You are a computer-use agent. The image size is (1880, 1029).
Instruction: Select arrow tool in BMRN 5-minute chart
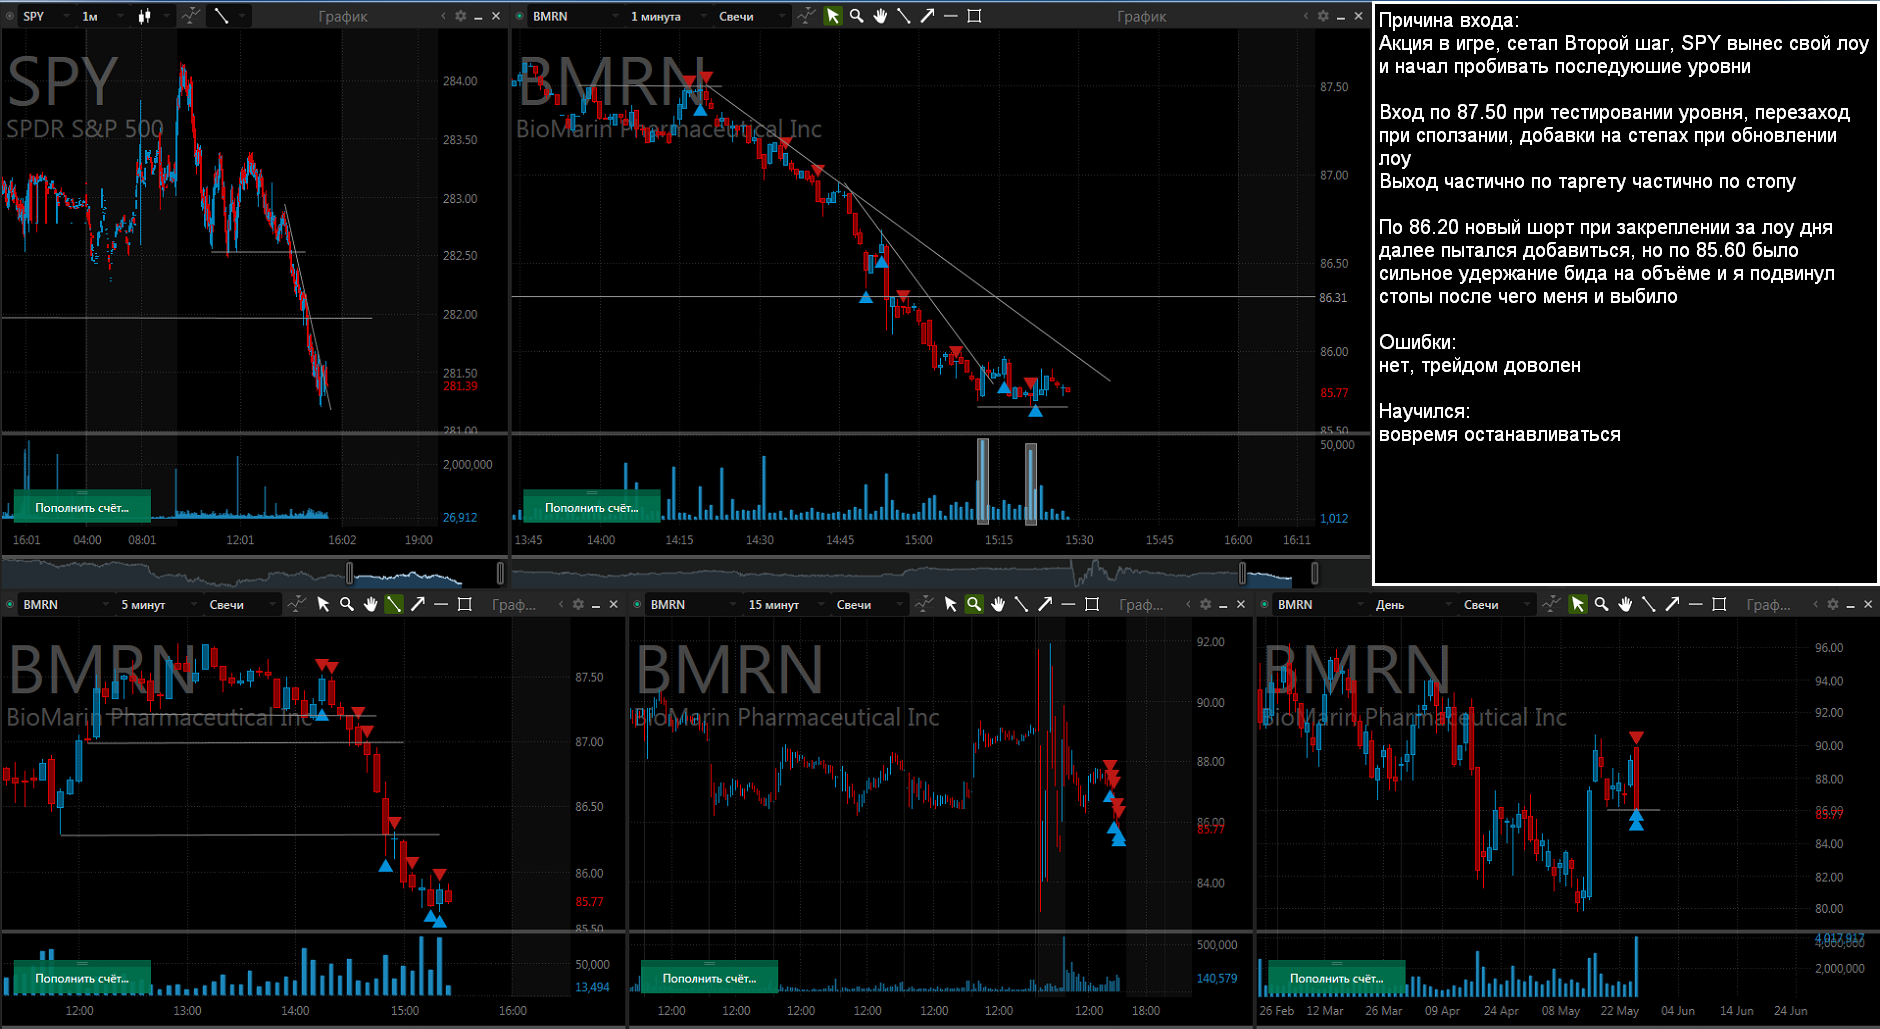pyautogui.click(x=418, y=604)
